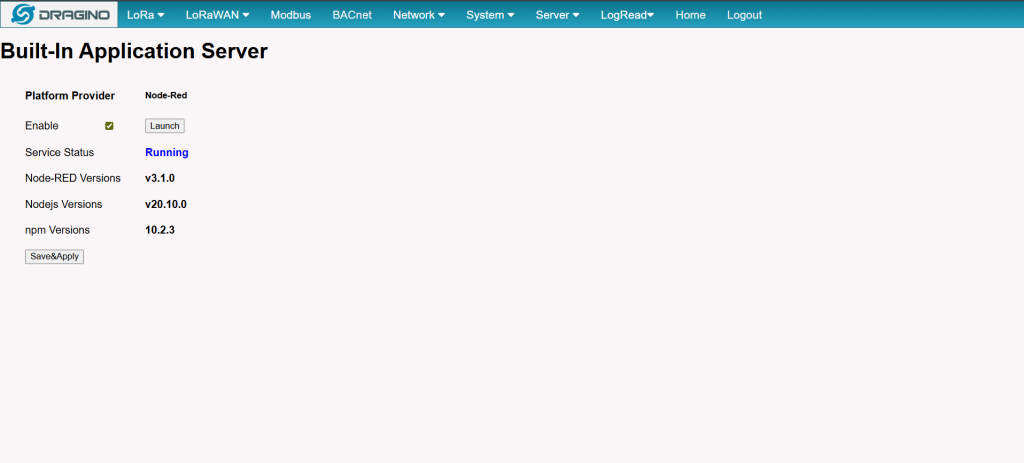Go to the Modbus page
The width and height of the screenshot is (1024, 463).
pos(290,15)
